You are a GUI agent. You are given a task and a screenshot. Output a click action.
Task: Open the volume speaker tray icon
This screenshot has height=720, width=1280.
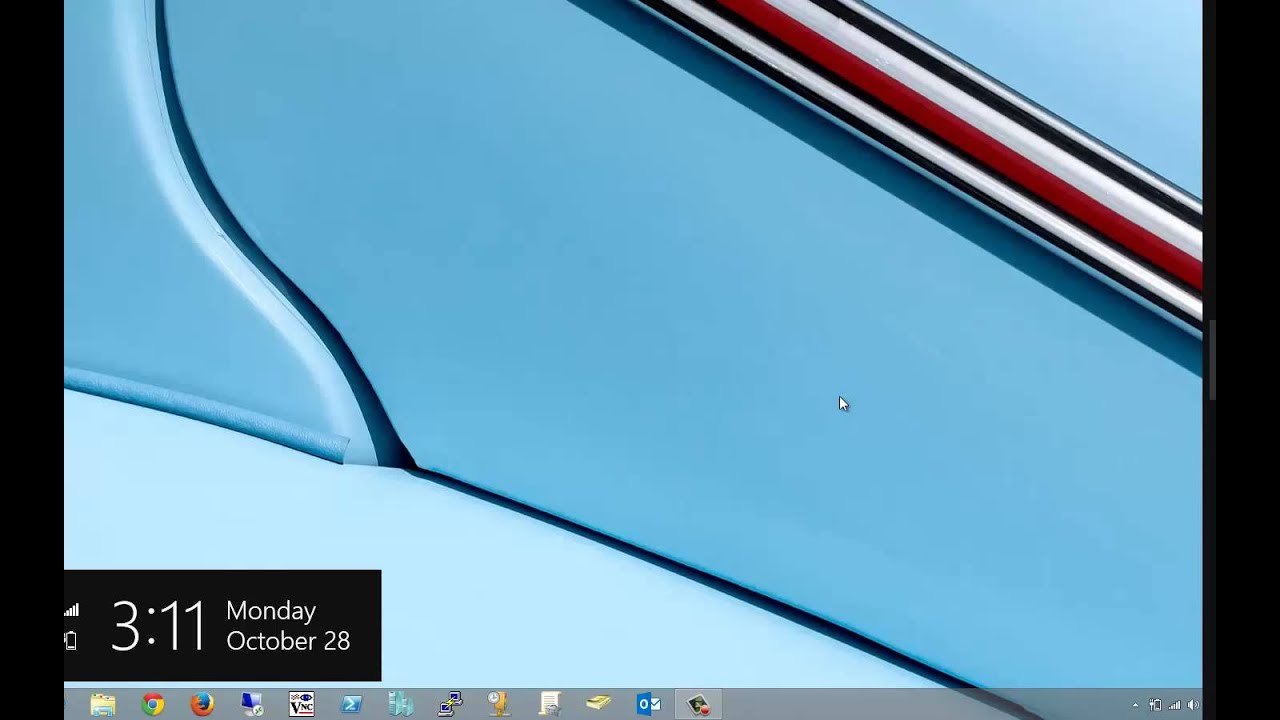[x=1192, y=705]
